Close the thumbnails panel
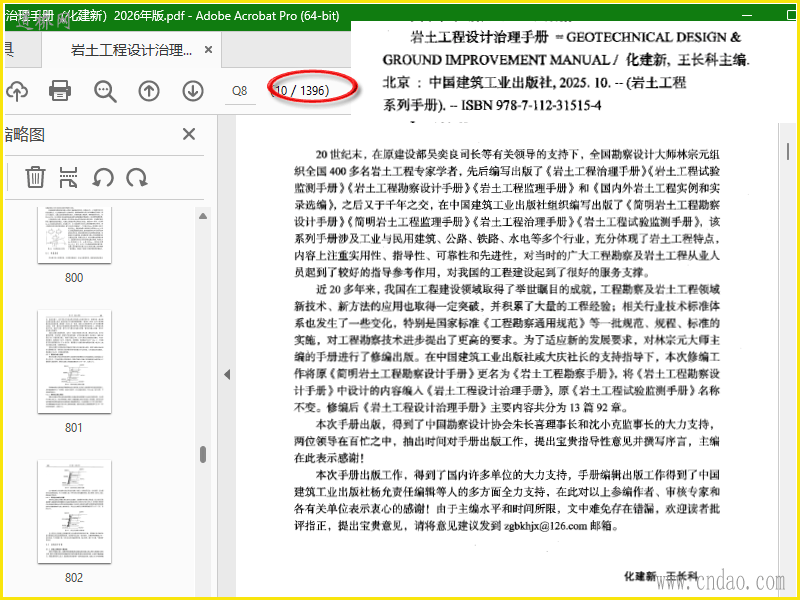The height and width of the screenshot is (600, 800). (189, 134)
